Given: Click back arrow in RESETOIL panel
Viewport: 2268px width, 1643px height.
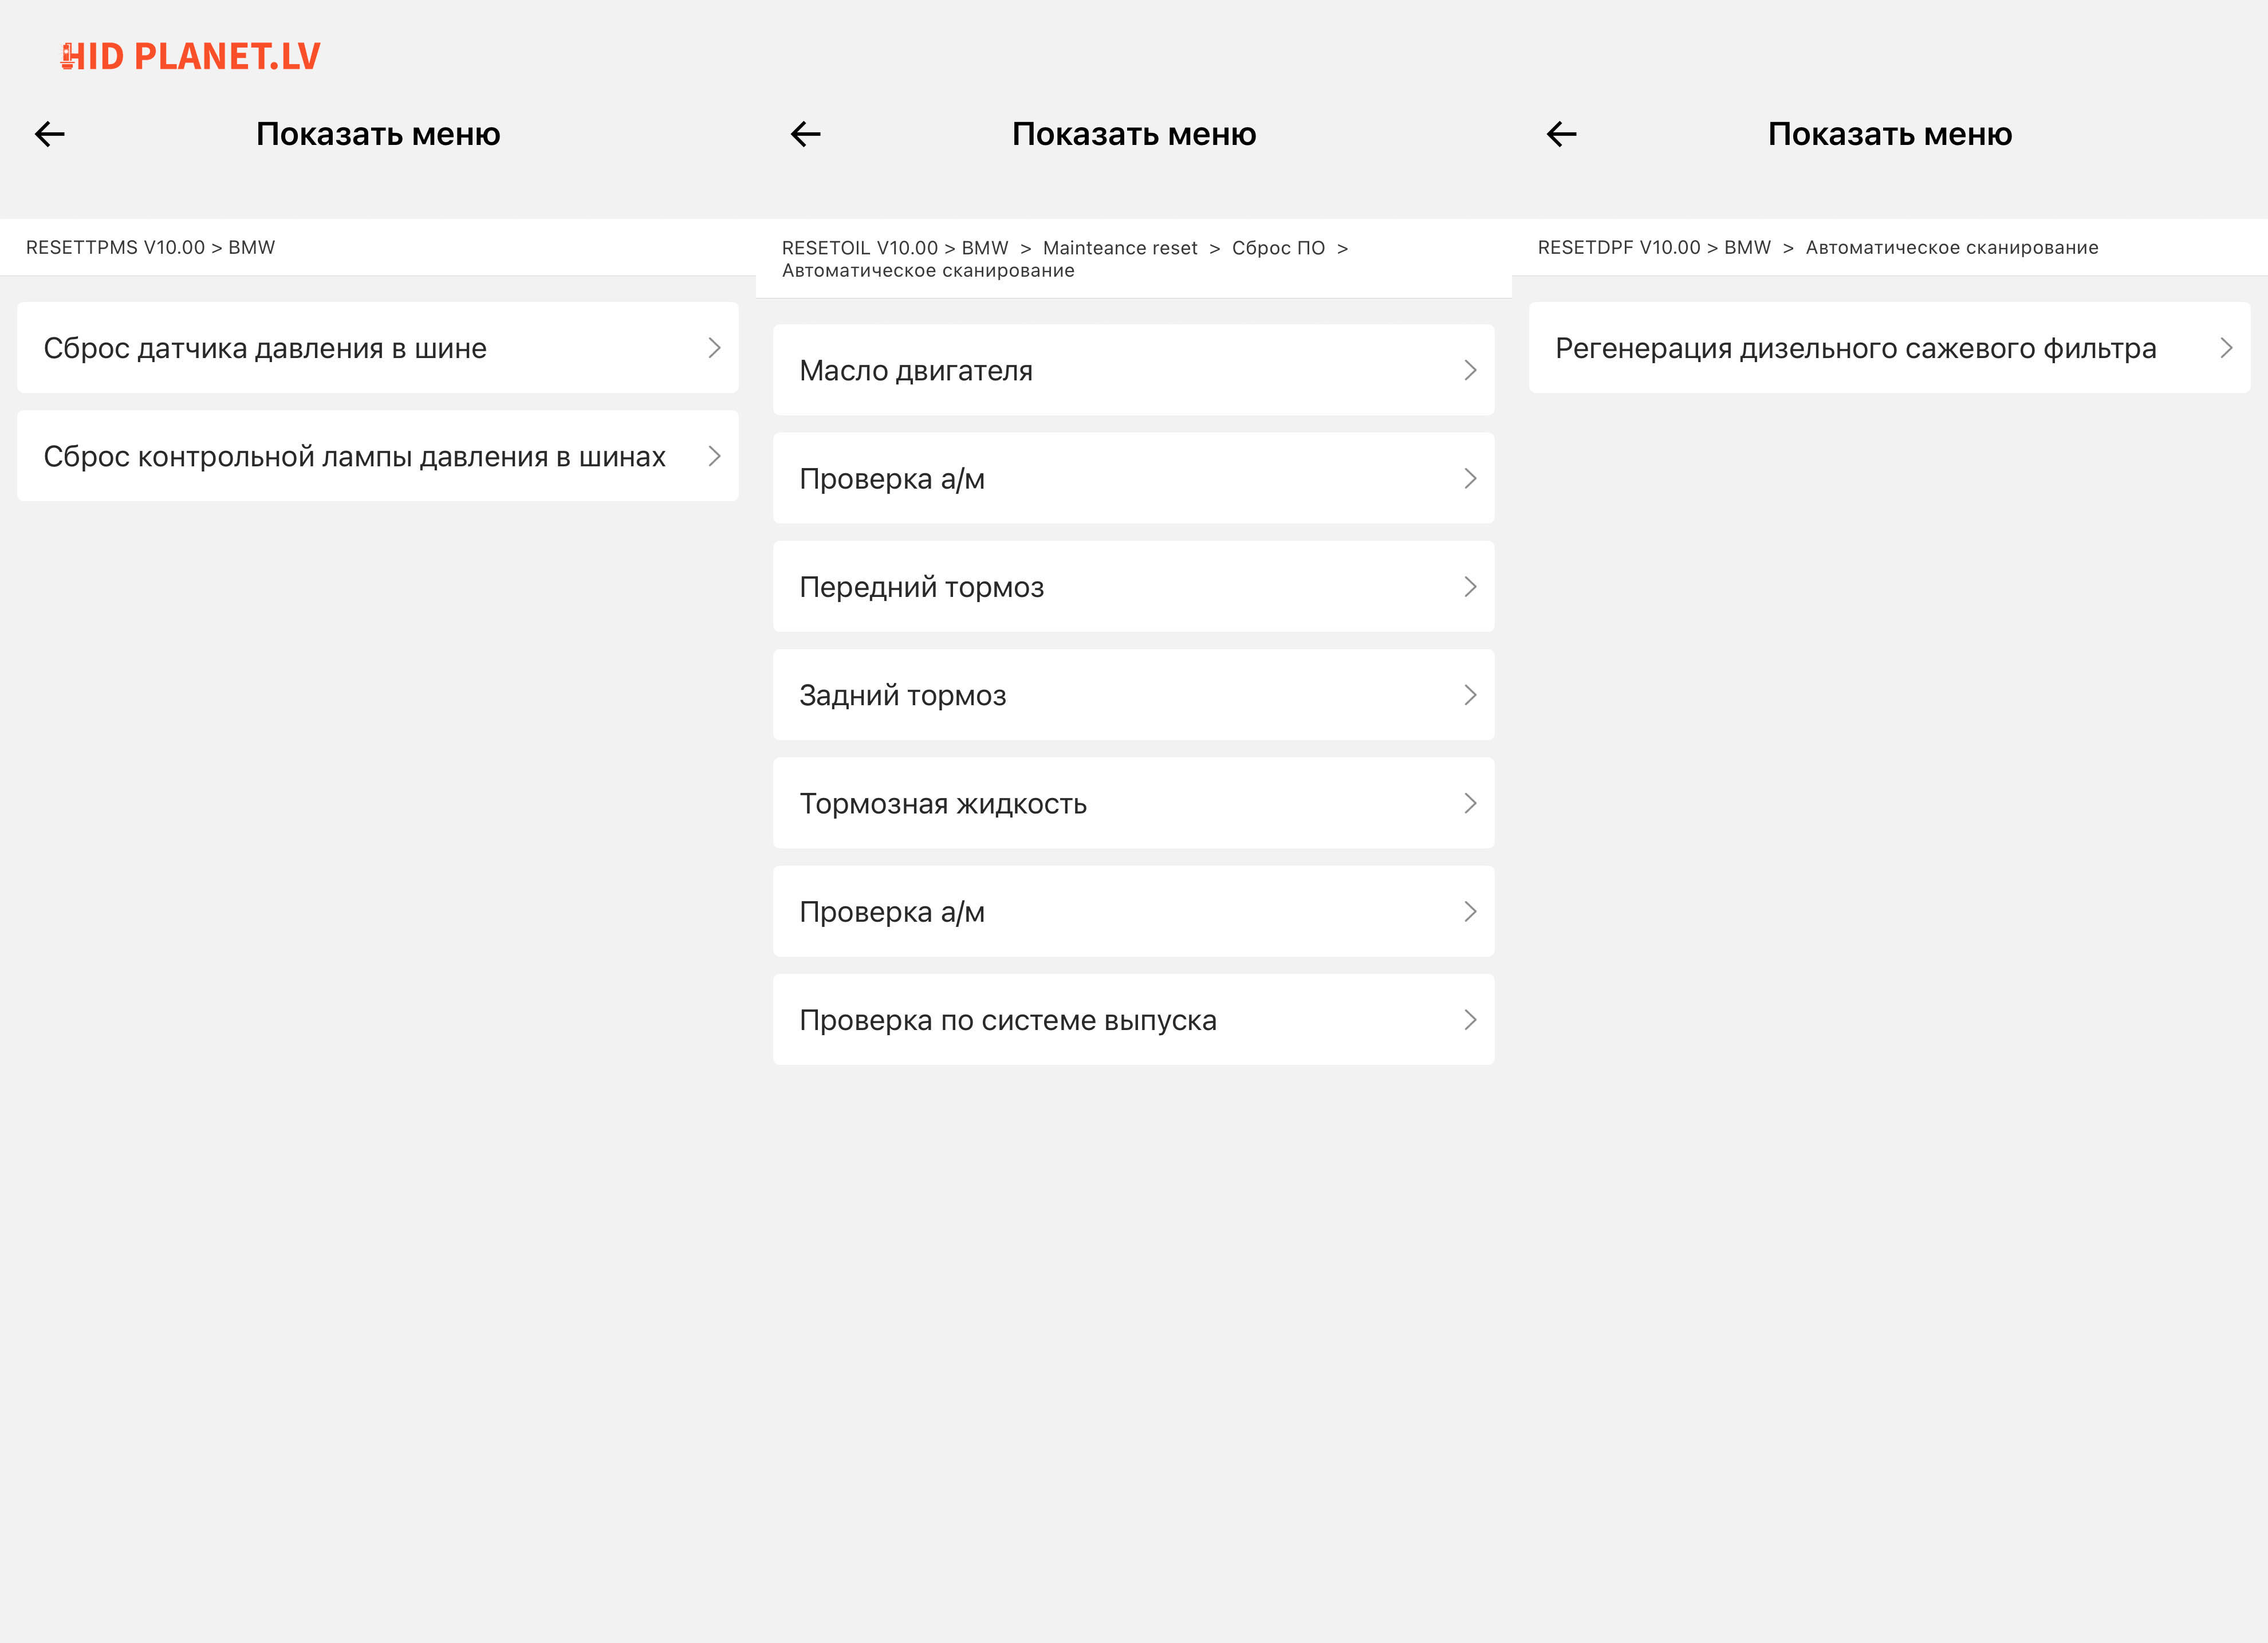Looking at the screenshot, I should 806,134.
